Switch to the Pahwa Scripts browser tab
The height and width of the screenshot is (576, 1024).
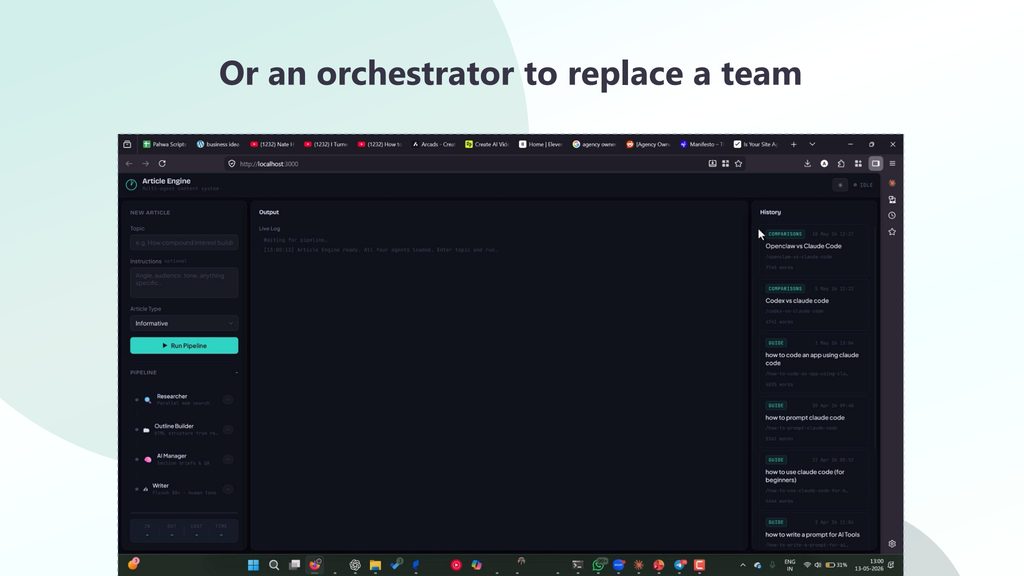click(x=165, y=144)
